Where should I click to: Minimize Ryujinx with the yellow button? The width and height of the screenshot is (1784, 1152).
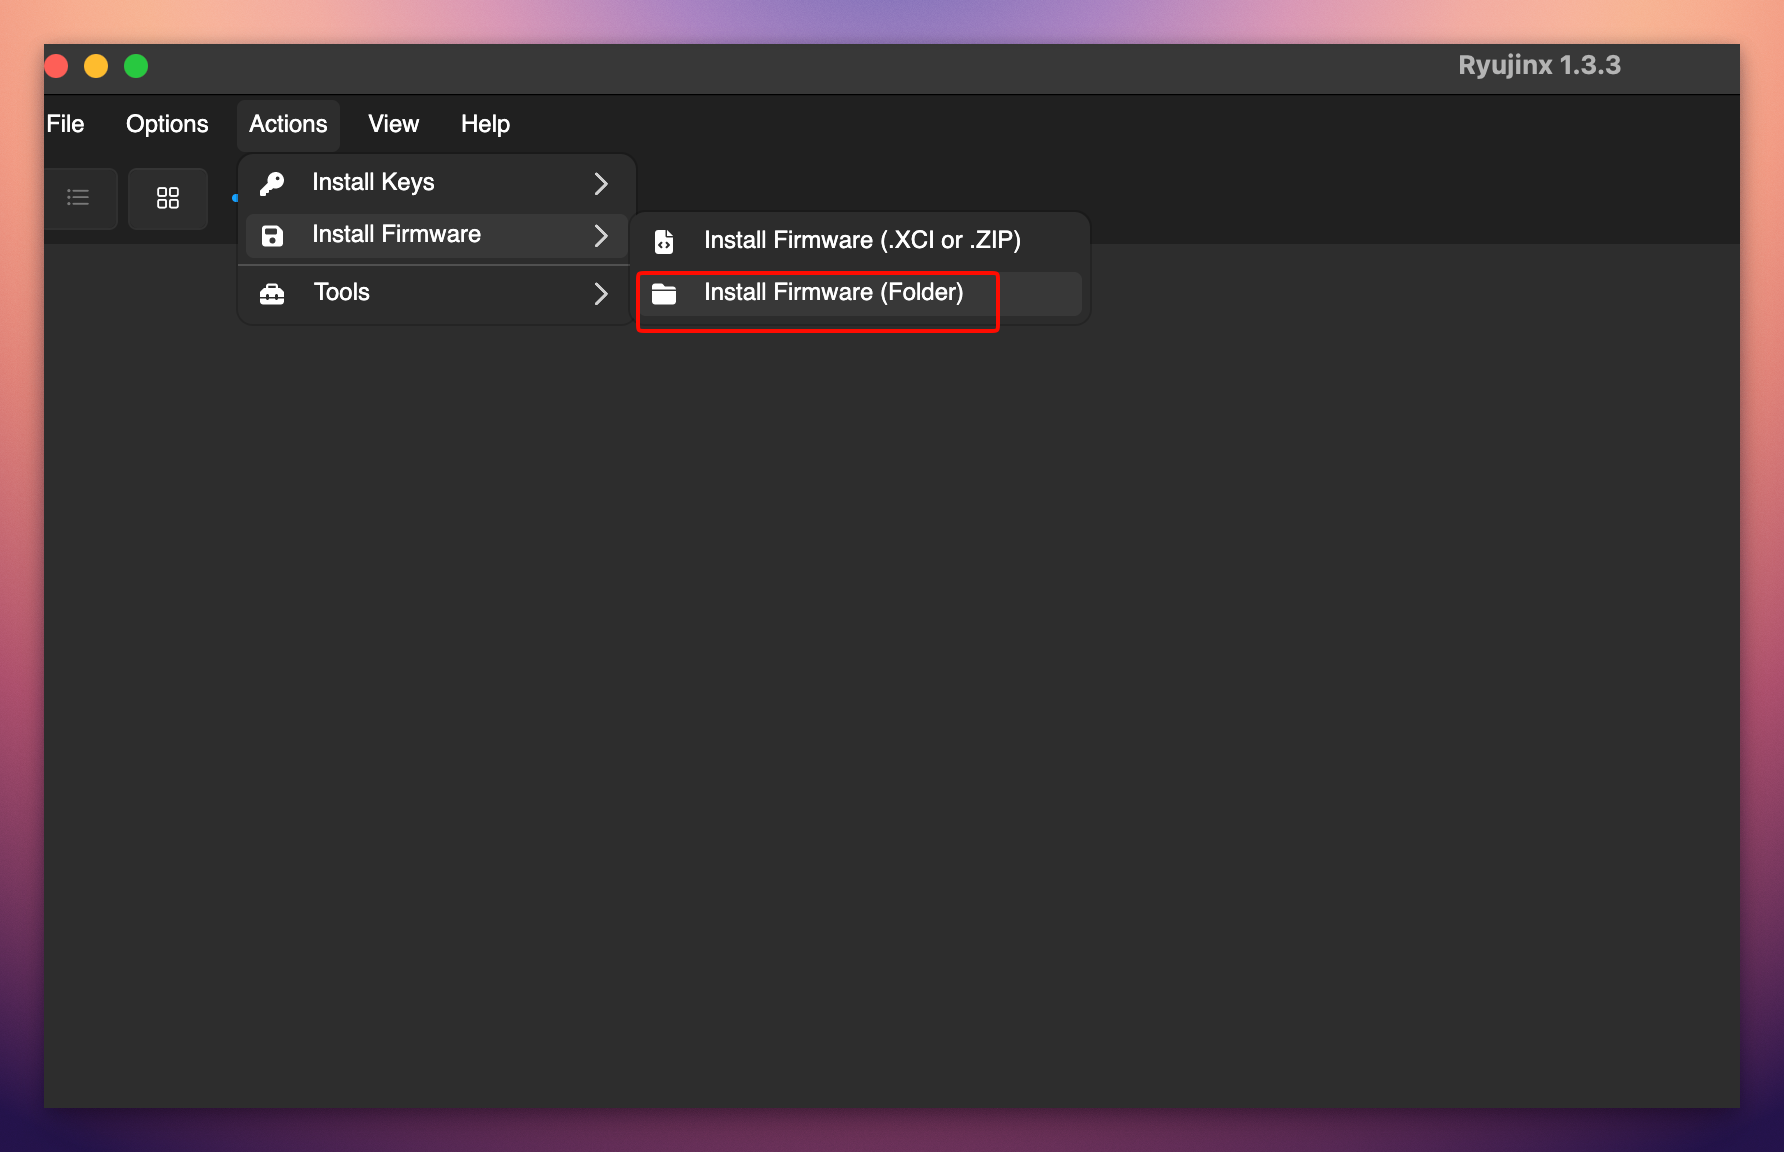pos(96,66)
